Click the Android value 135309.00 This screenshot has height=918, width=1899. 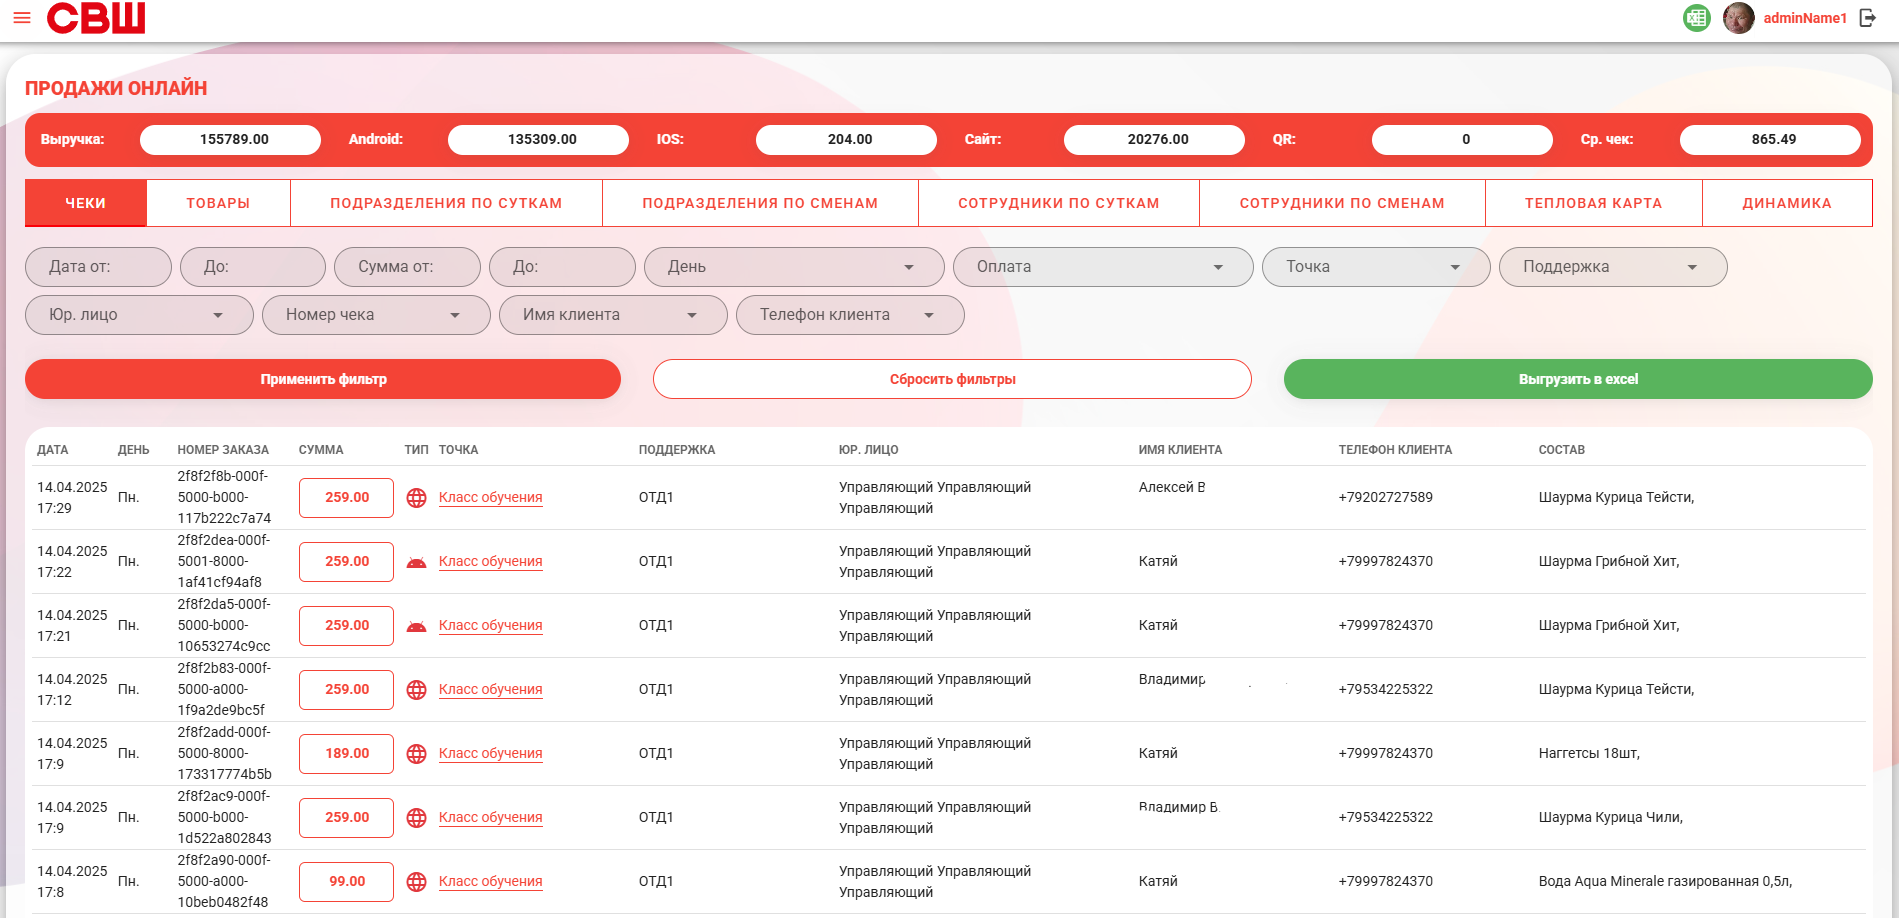point(538,140)
